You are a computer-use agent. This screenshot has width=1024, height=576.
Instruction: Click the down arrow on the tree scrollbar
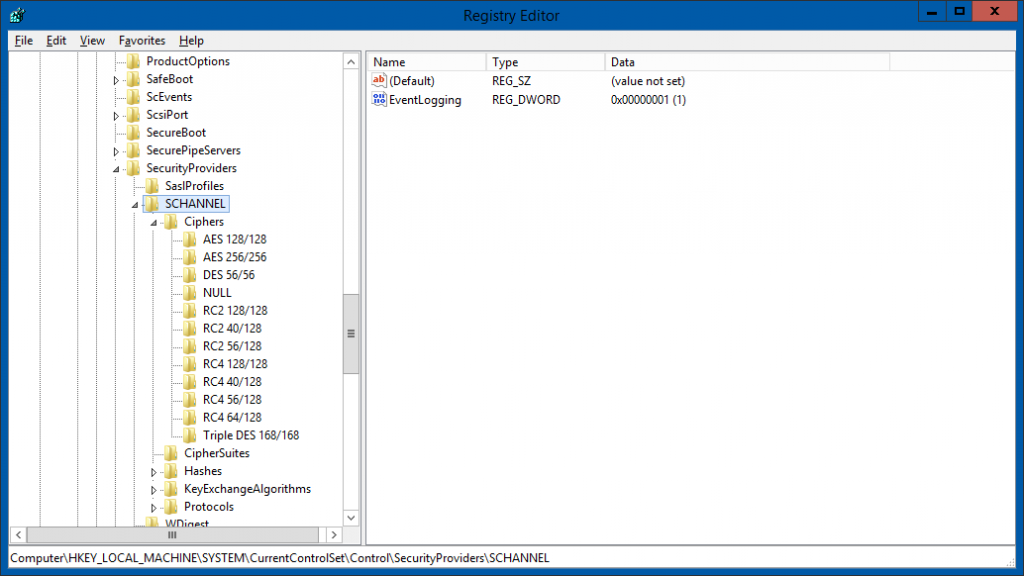[351, 517]
